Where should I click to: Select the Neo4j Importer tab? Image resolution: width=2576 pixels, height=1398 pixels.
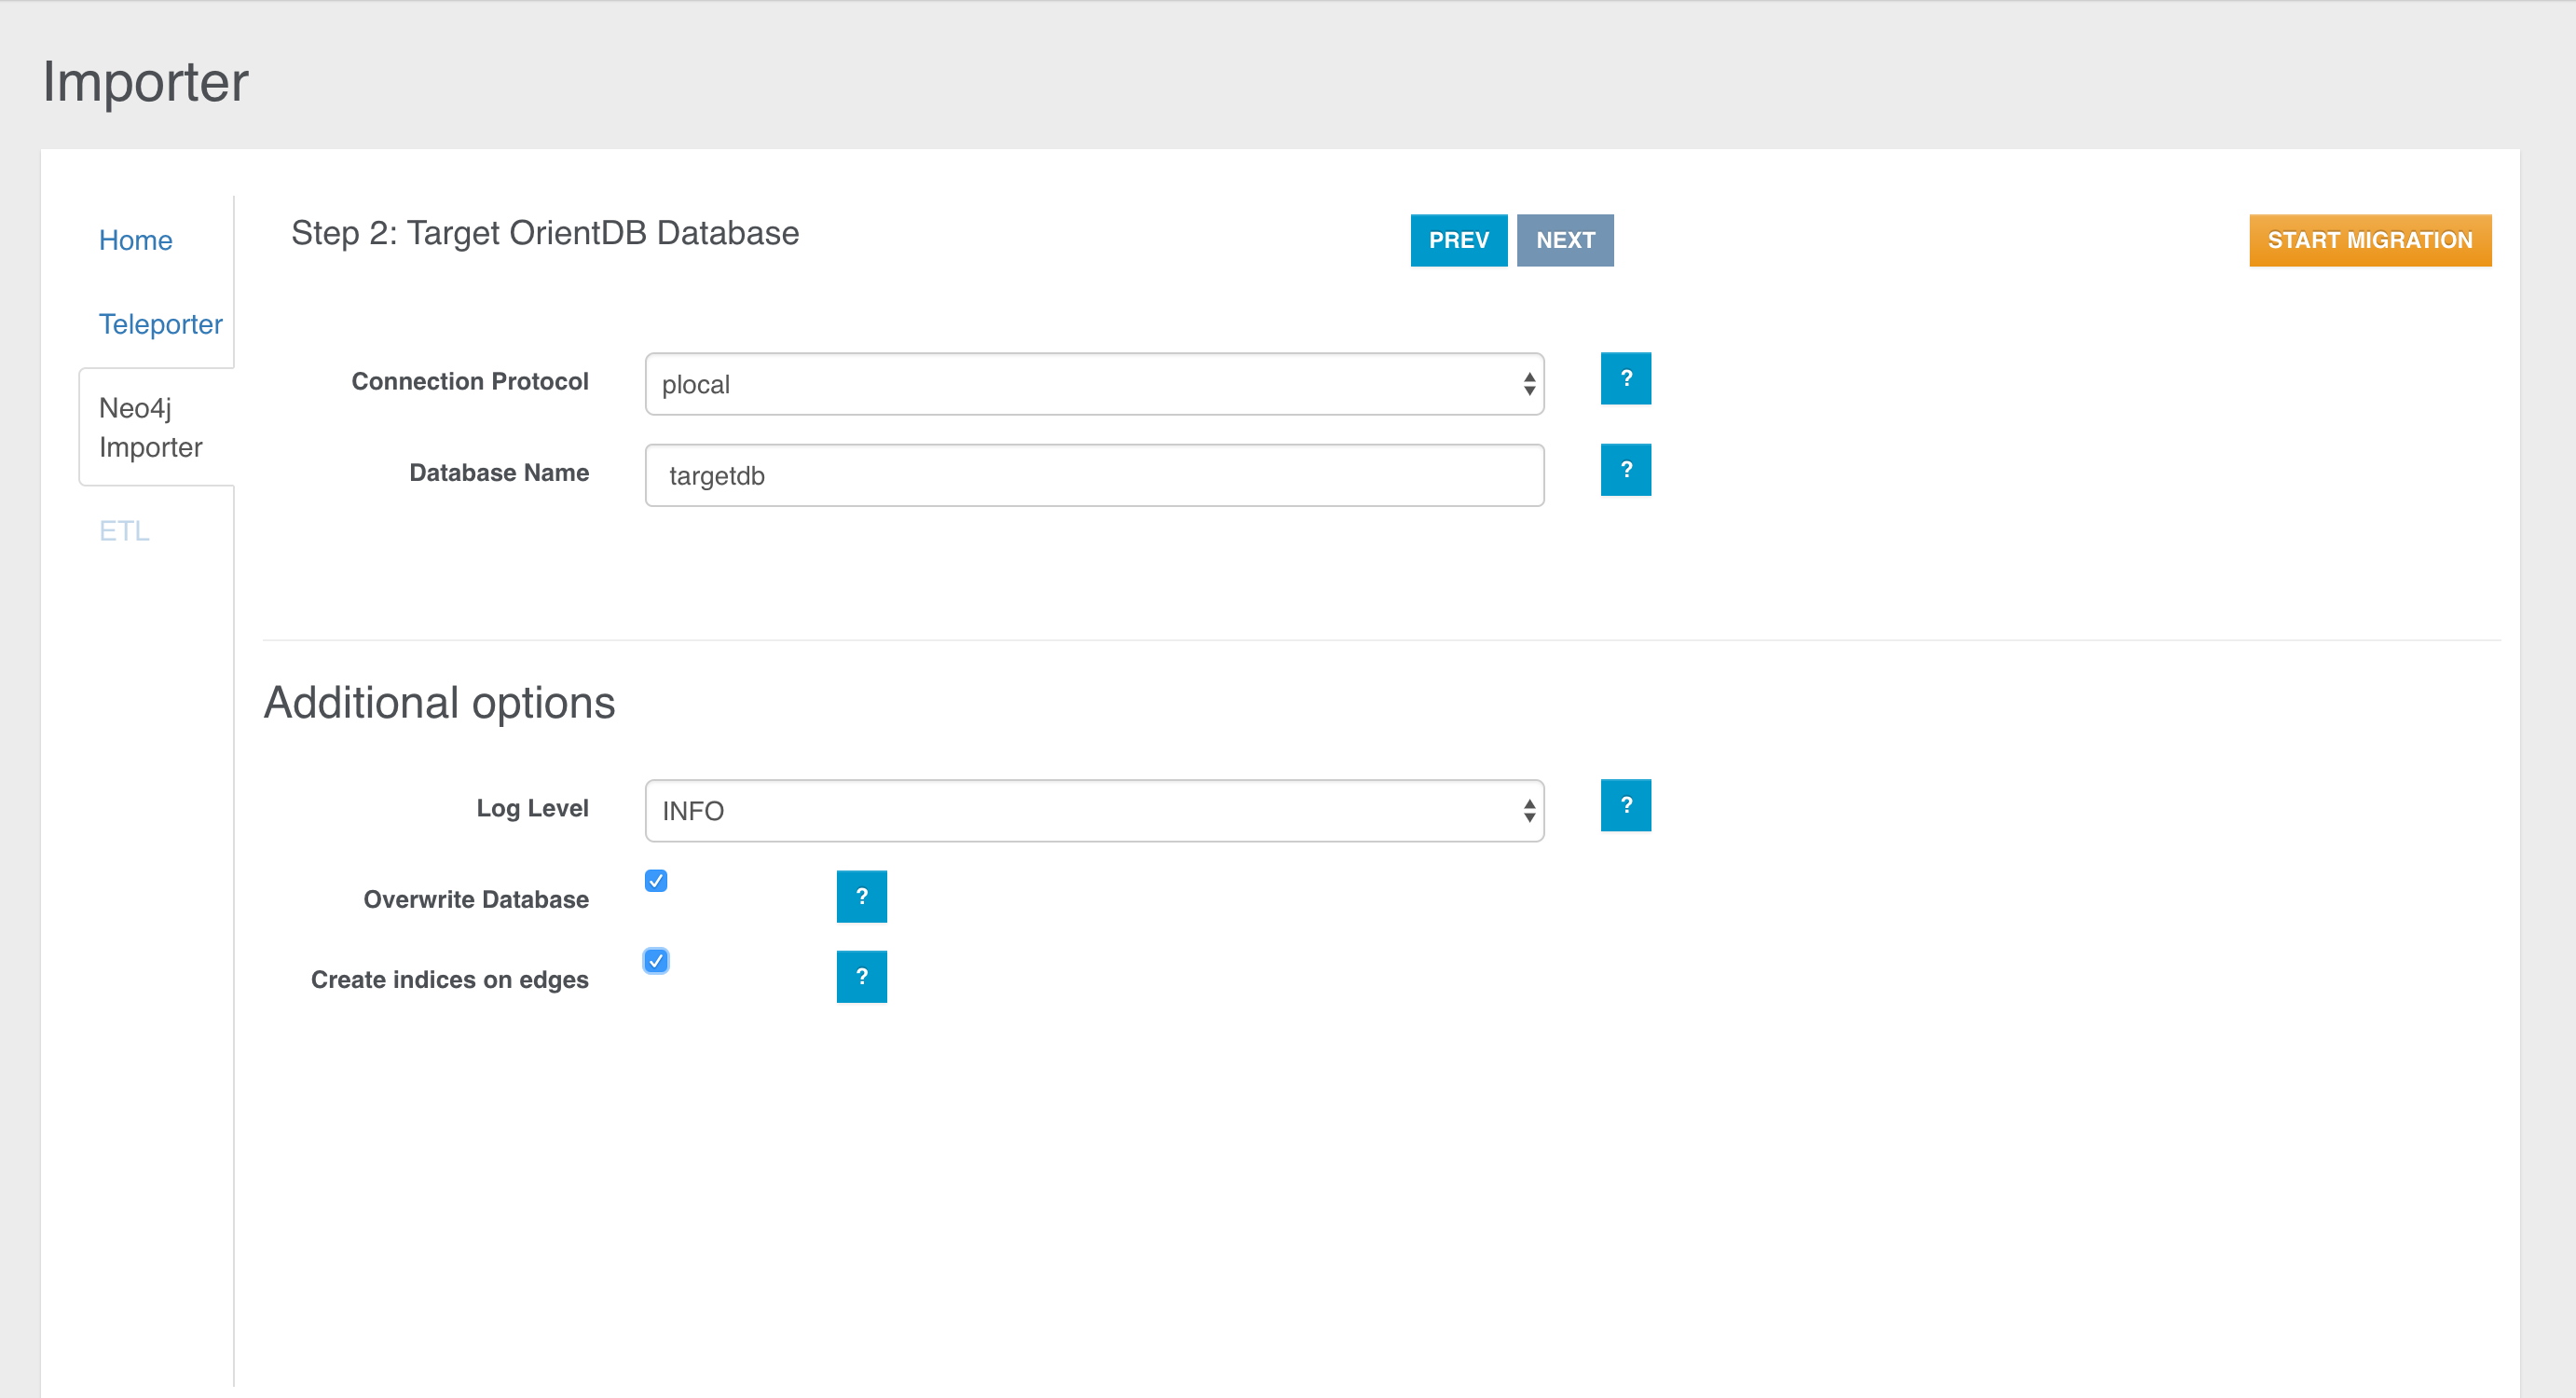(150, 427)
